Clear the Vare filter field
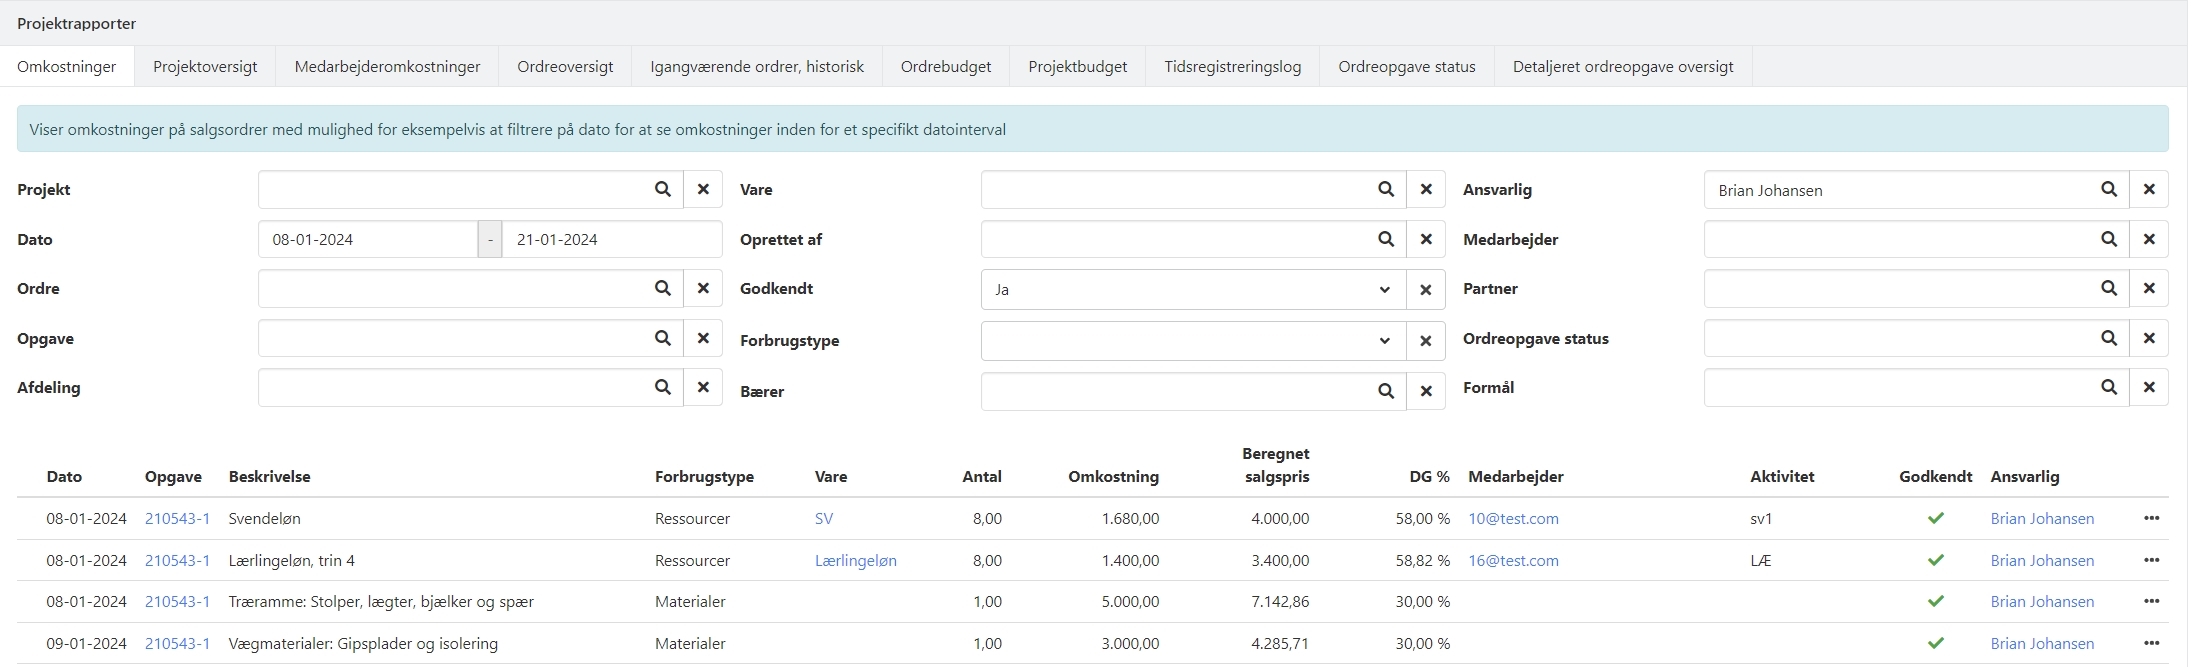This screenshot has height=667, width=2193. click(1426, 189)
